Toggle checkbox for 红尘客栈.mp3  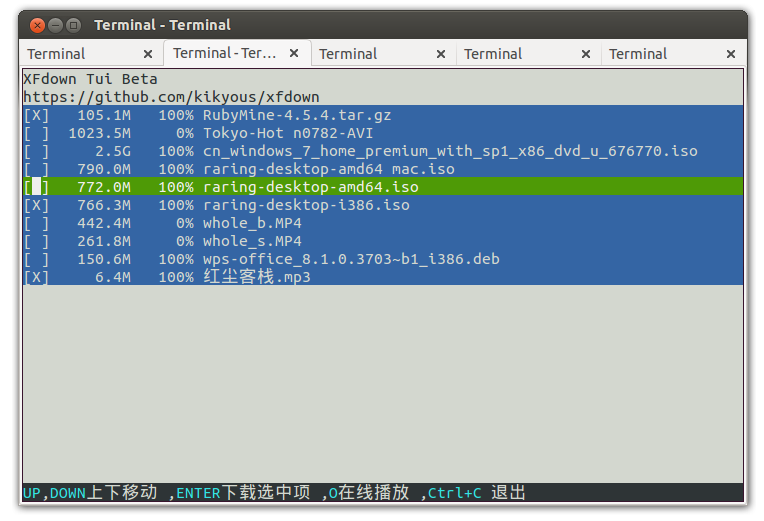pos(37,277)
